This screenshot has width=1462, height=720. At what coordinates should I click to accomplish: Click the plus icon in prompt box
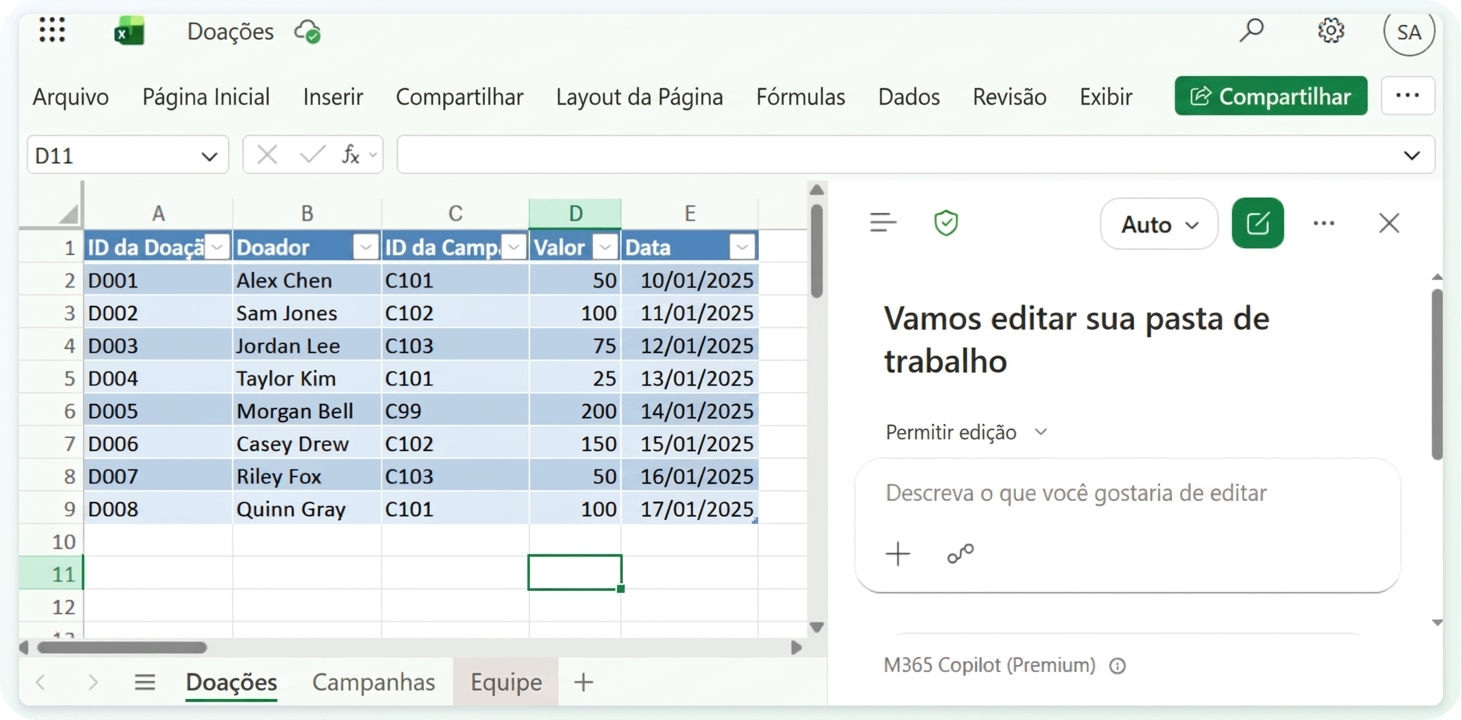pos(898,554)
